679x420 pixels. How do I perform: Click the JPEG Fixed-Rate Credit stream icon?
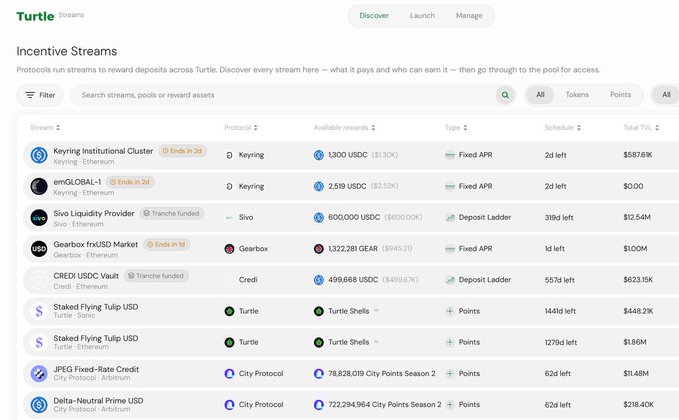click(39, 373)
